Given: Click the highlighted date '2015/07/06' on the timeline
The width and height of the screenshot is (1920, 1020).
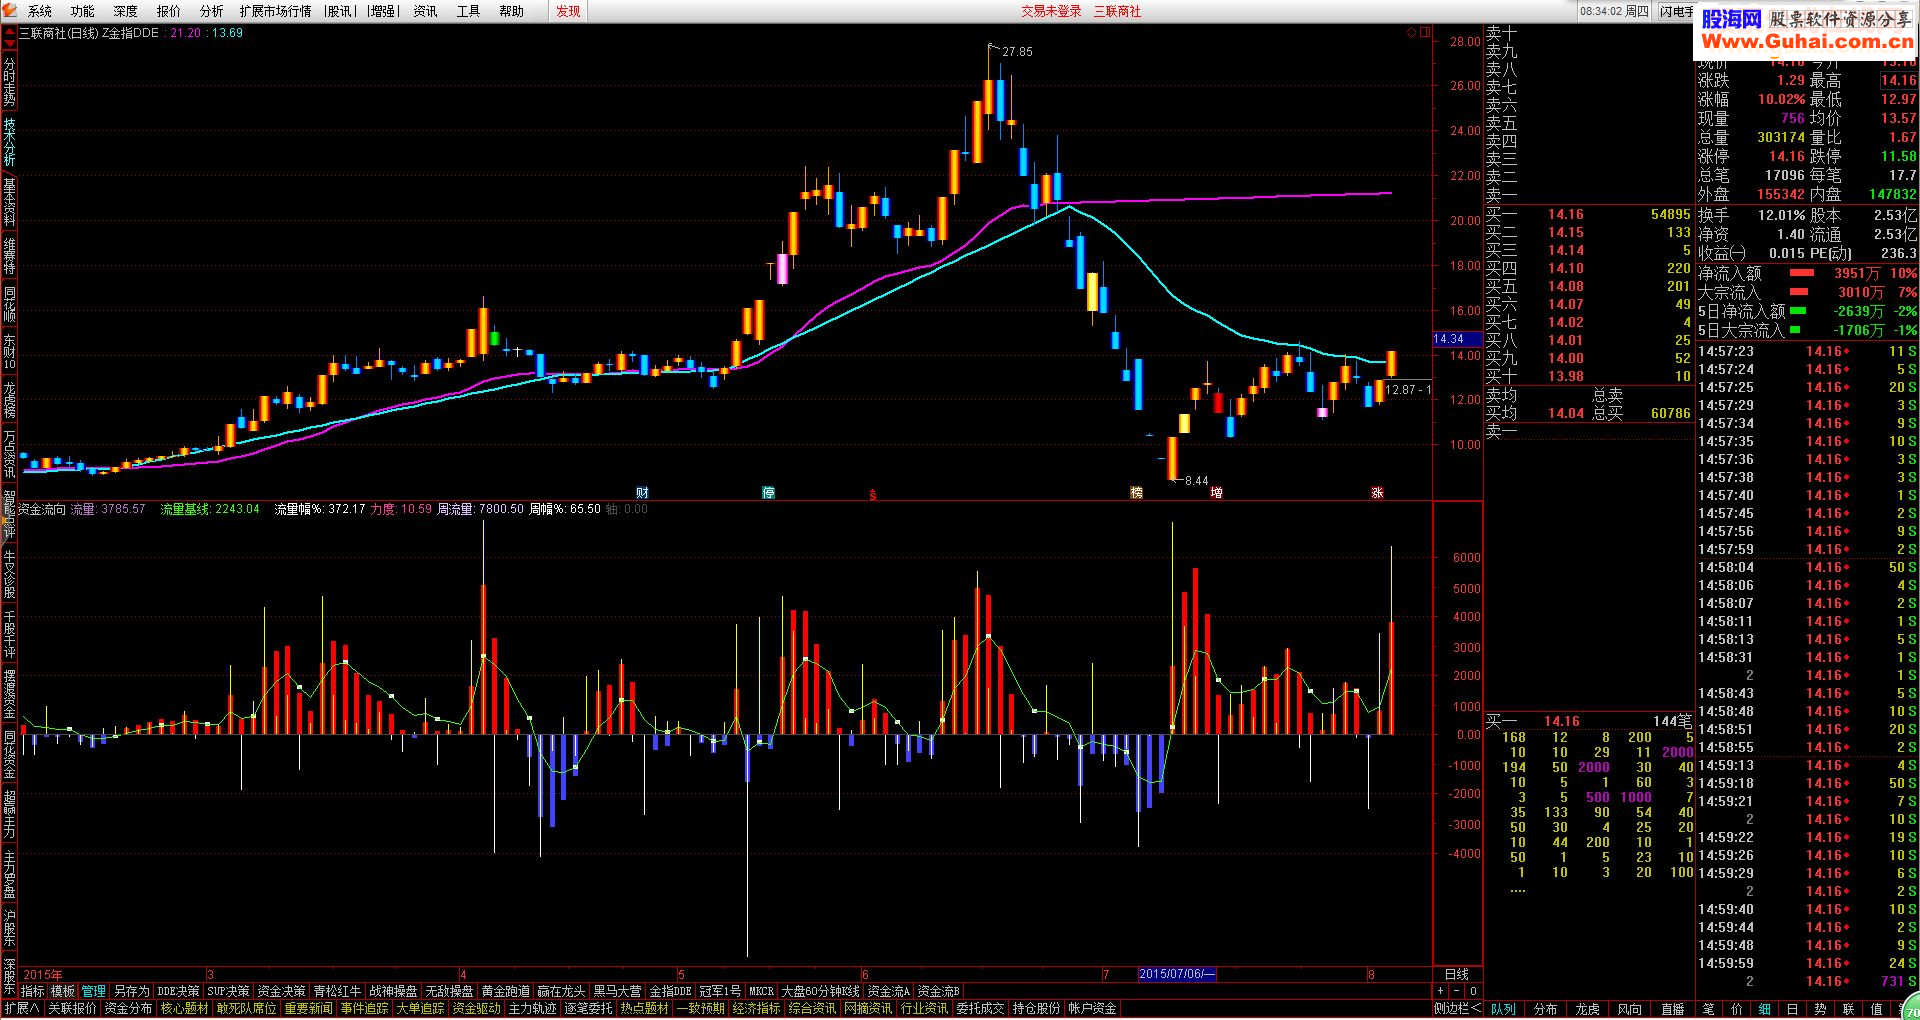Looking at the screenshot, I should (1177, 974).
